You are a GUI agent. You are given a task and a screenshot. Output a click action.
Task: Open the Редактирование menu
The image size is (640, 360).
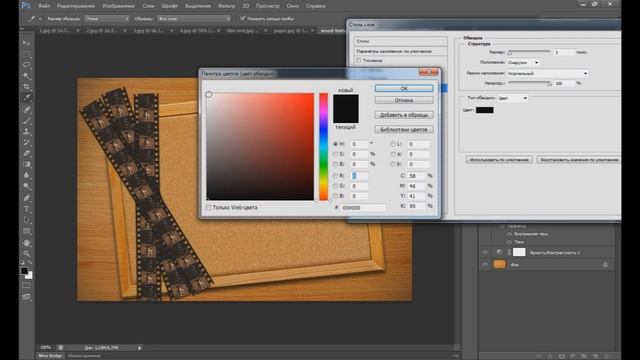[x=76, y=6]
